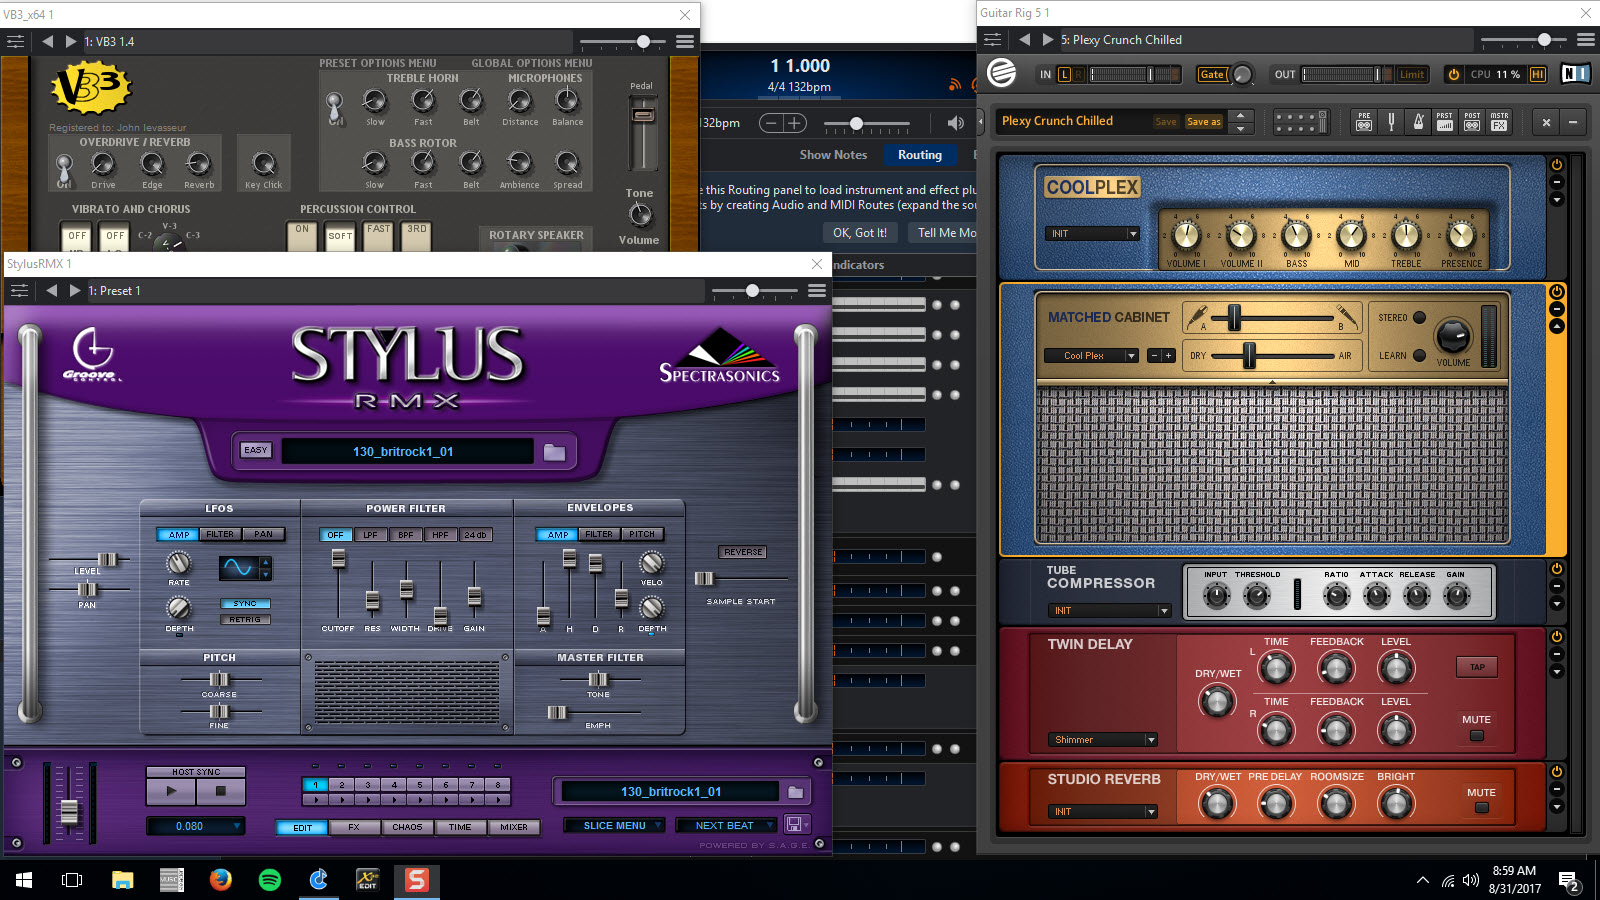Open the NEXT BEAT dropdown
Screen dimensions: 1600x900
[x=726, y=826]
